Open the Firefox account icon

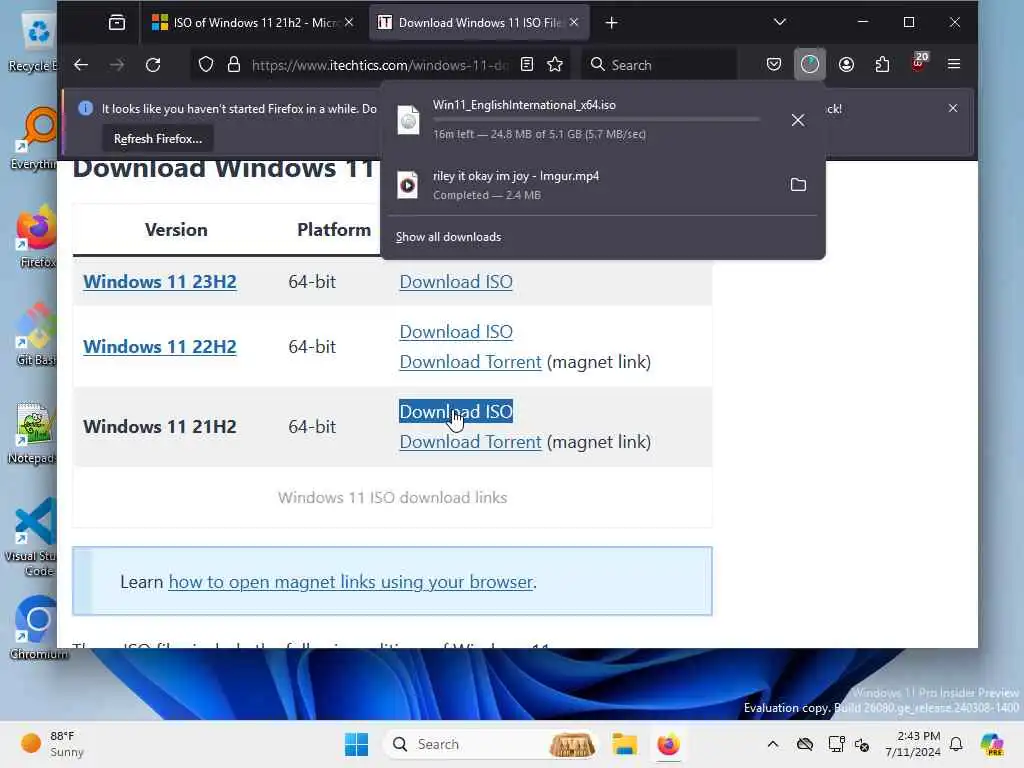tap(846, 64)
